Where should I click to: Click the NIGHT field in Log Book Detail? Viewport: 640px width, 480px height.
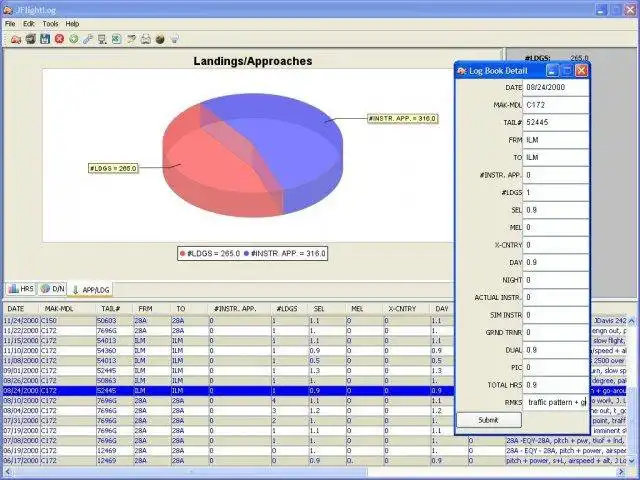click(x=556, y=280)
